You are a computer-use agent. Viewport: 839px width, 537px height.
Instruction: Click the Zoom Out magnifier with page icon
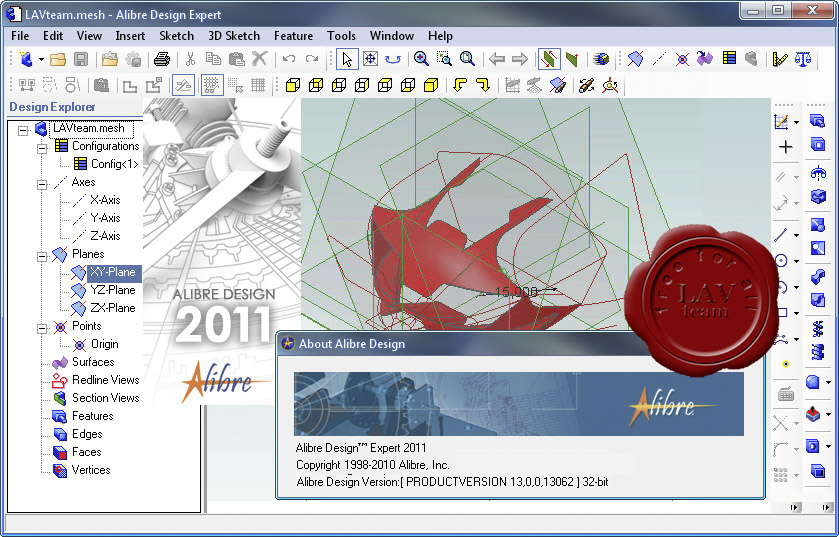tap(467, 59)
